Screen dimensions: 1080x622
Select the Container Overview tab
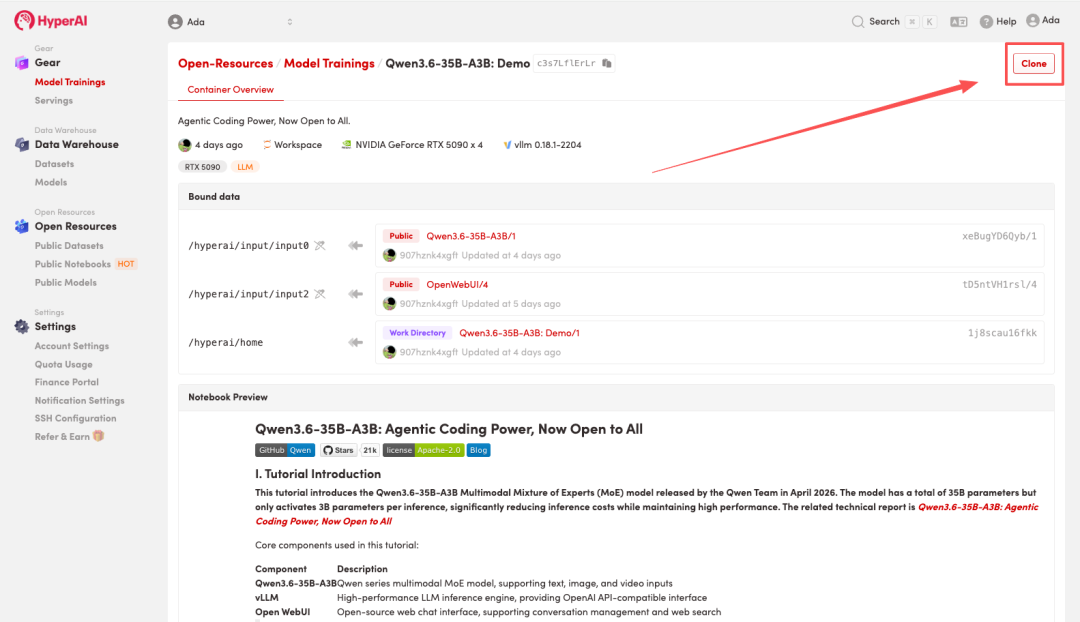point(231,90)
